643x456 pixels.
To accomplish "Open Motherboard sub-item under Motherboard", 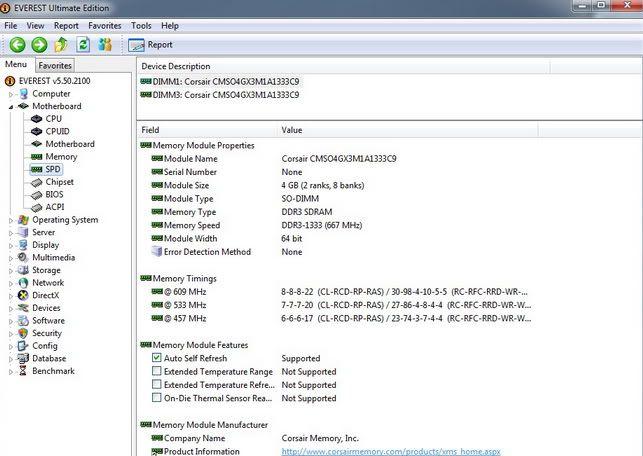I will click(x=70, y=144).
